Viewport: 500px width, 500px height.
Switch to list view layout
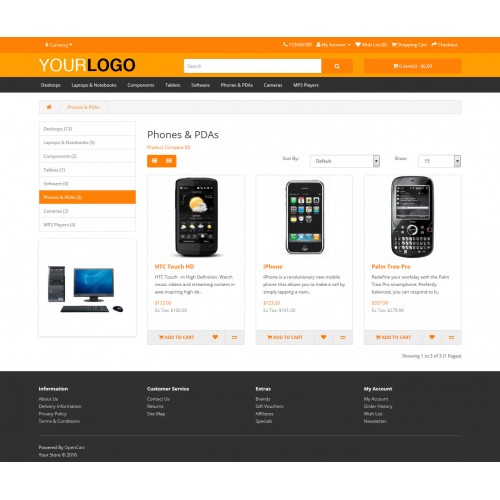pos(155,161)
